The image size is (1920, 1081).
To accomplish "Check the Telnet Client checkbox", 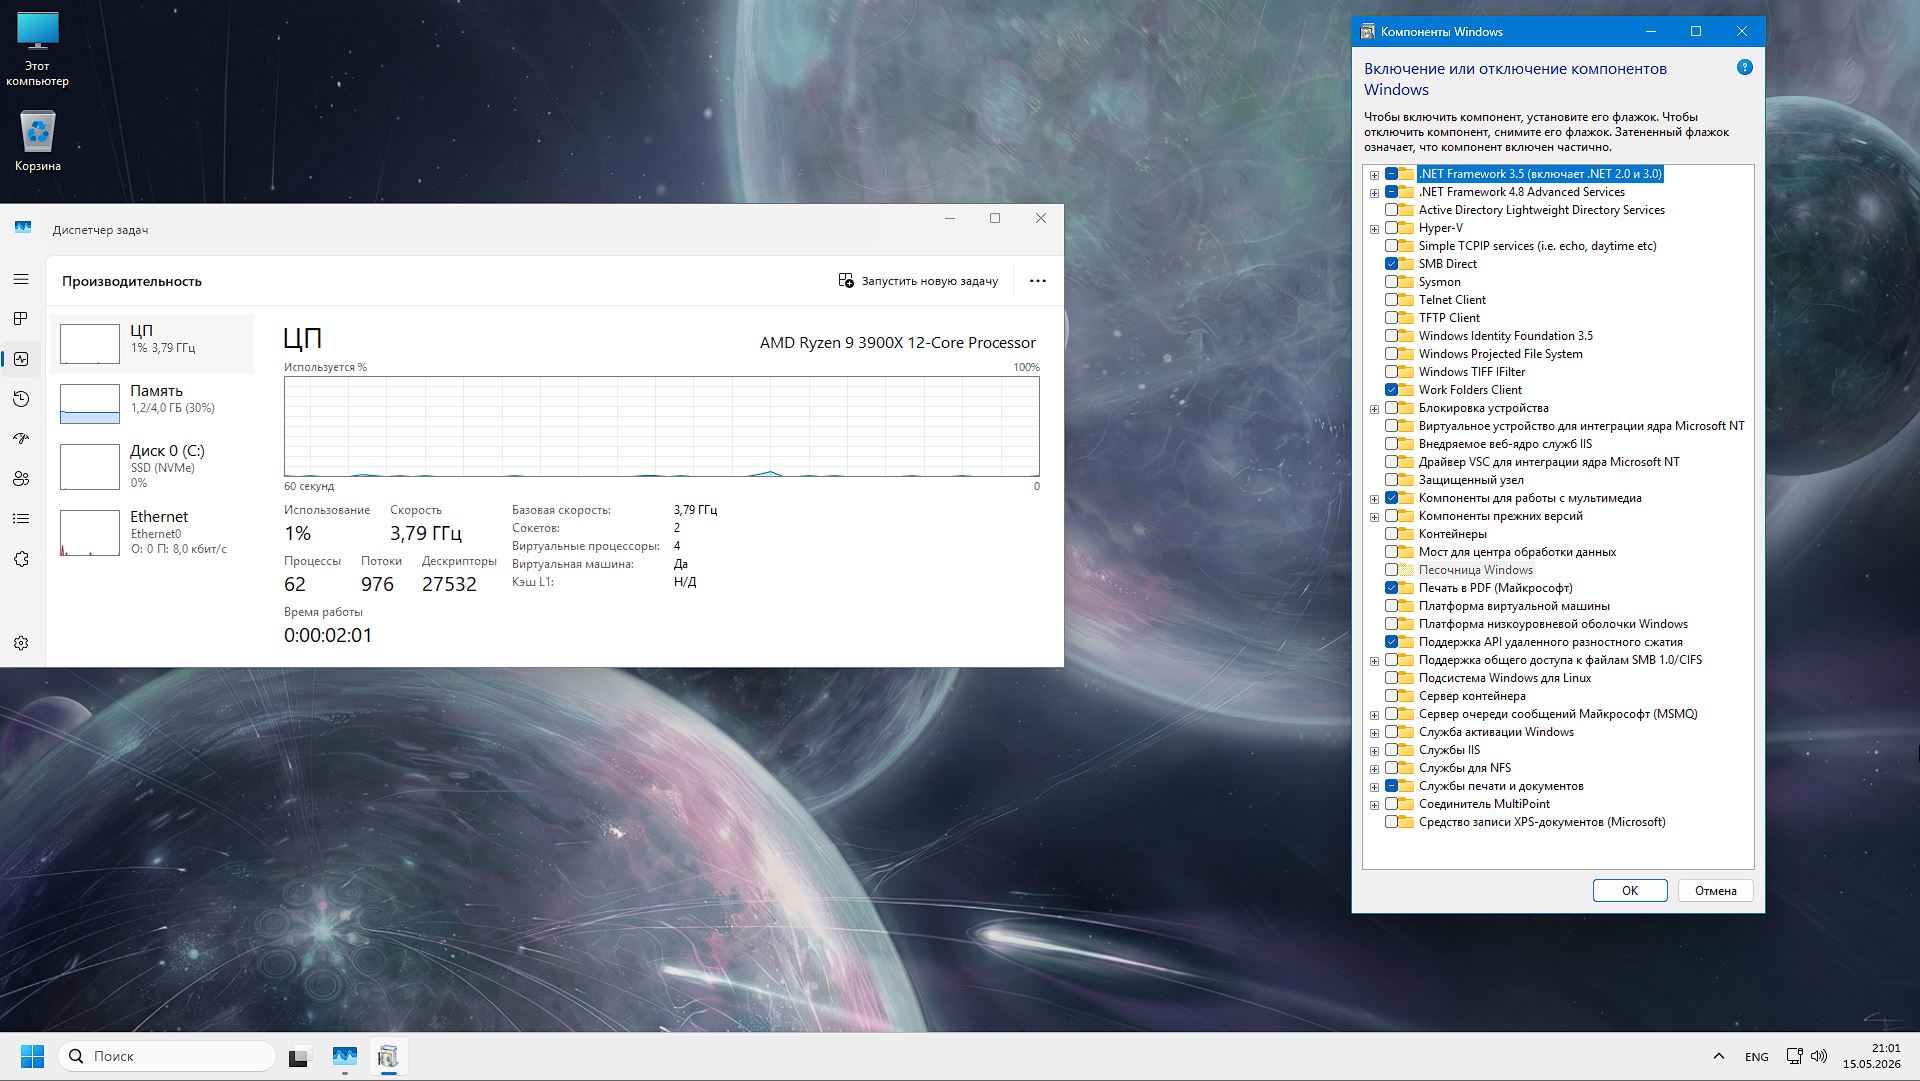I will pyautogui.click(x=1391, y=300).
